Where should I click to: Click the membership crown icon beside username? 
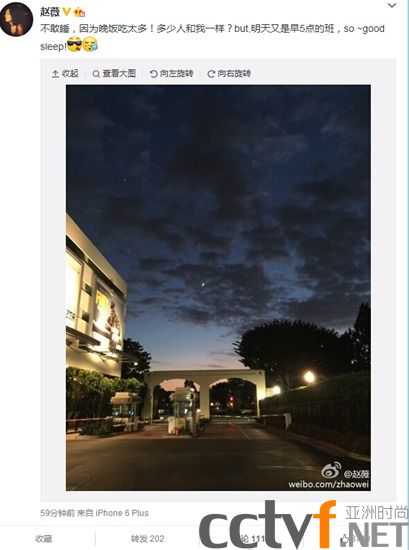point(80,13)
